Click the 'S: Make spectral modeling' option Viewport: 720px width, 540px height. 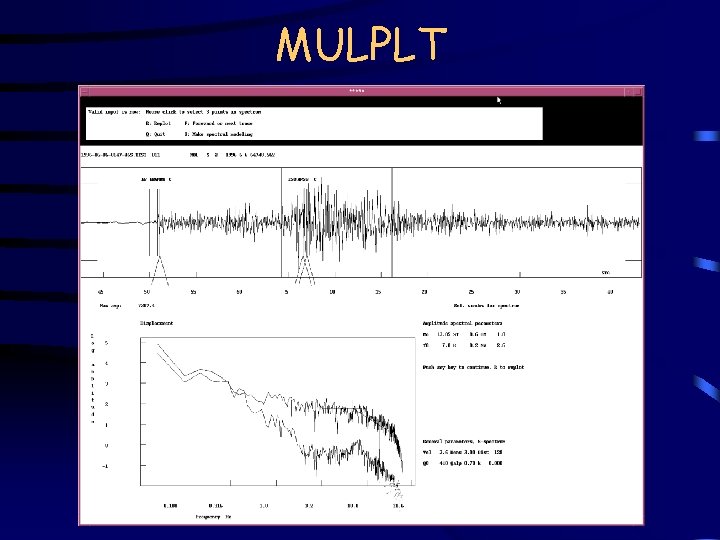(219, 134)
